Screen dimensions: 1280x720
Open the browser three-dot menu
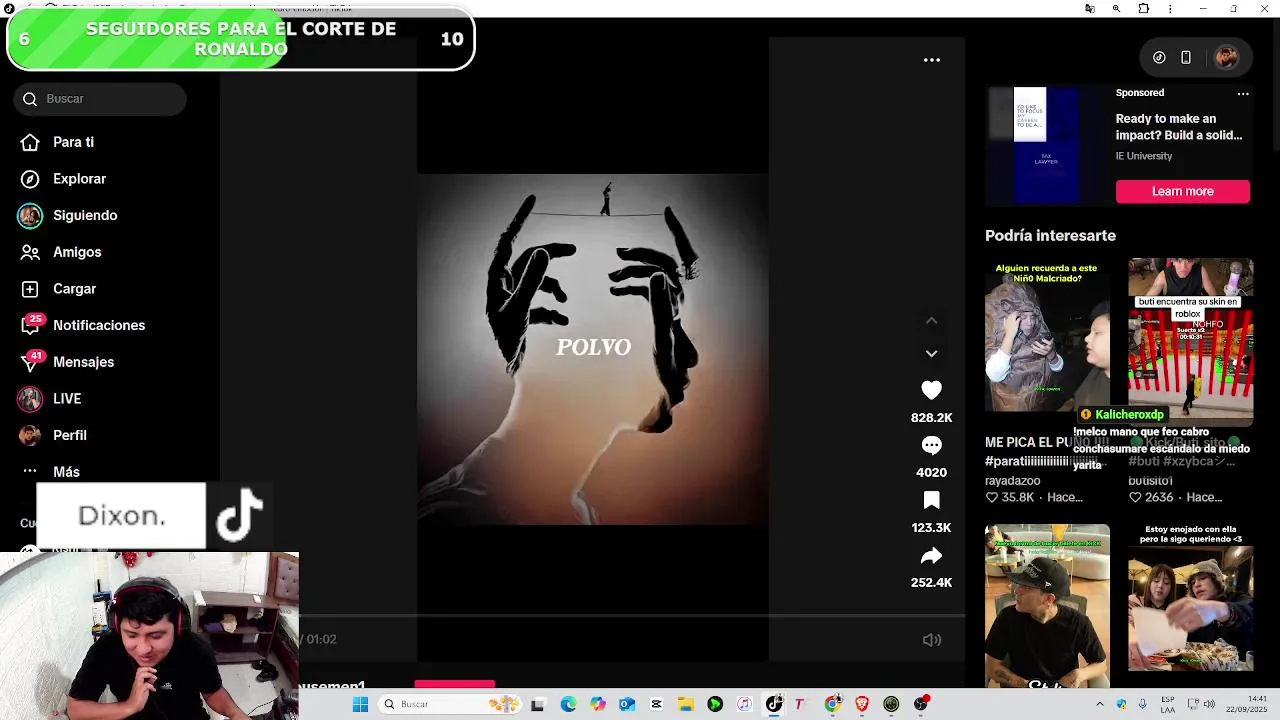pyautogui.click(x=1171, y=9)
